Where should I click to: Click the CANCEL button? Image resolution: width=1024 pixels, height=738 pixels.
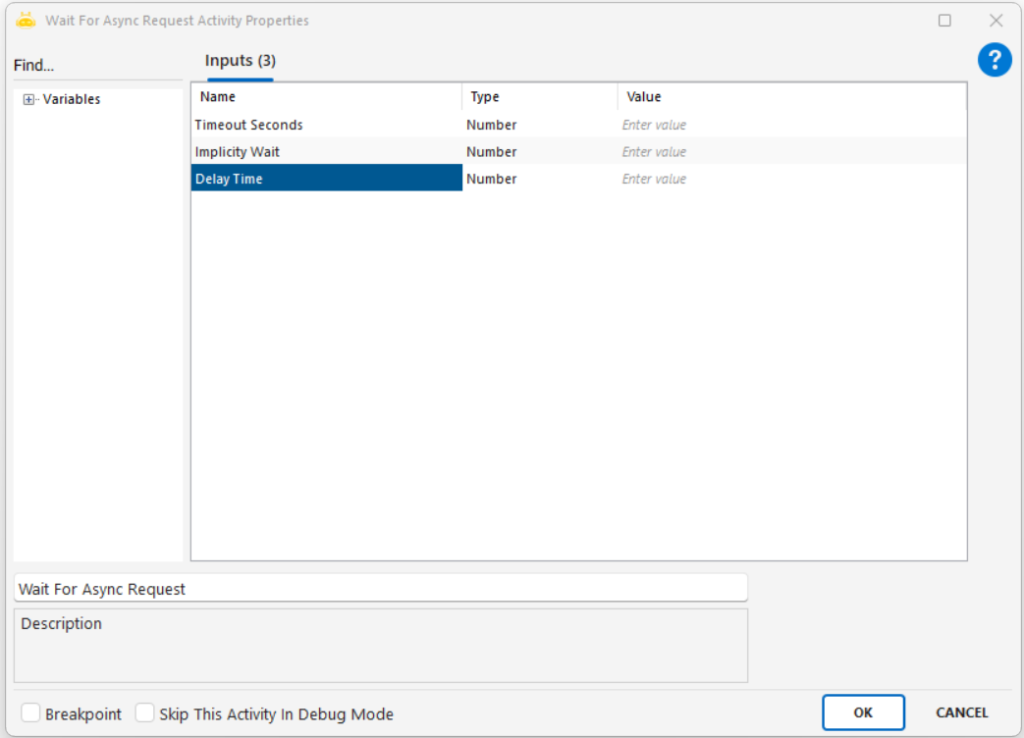961,713
